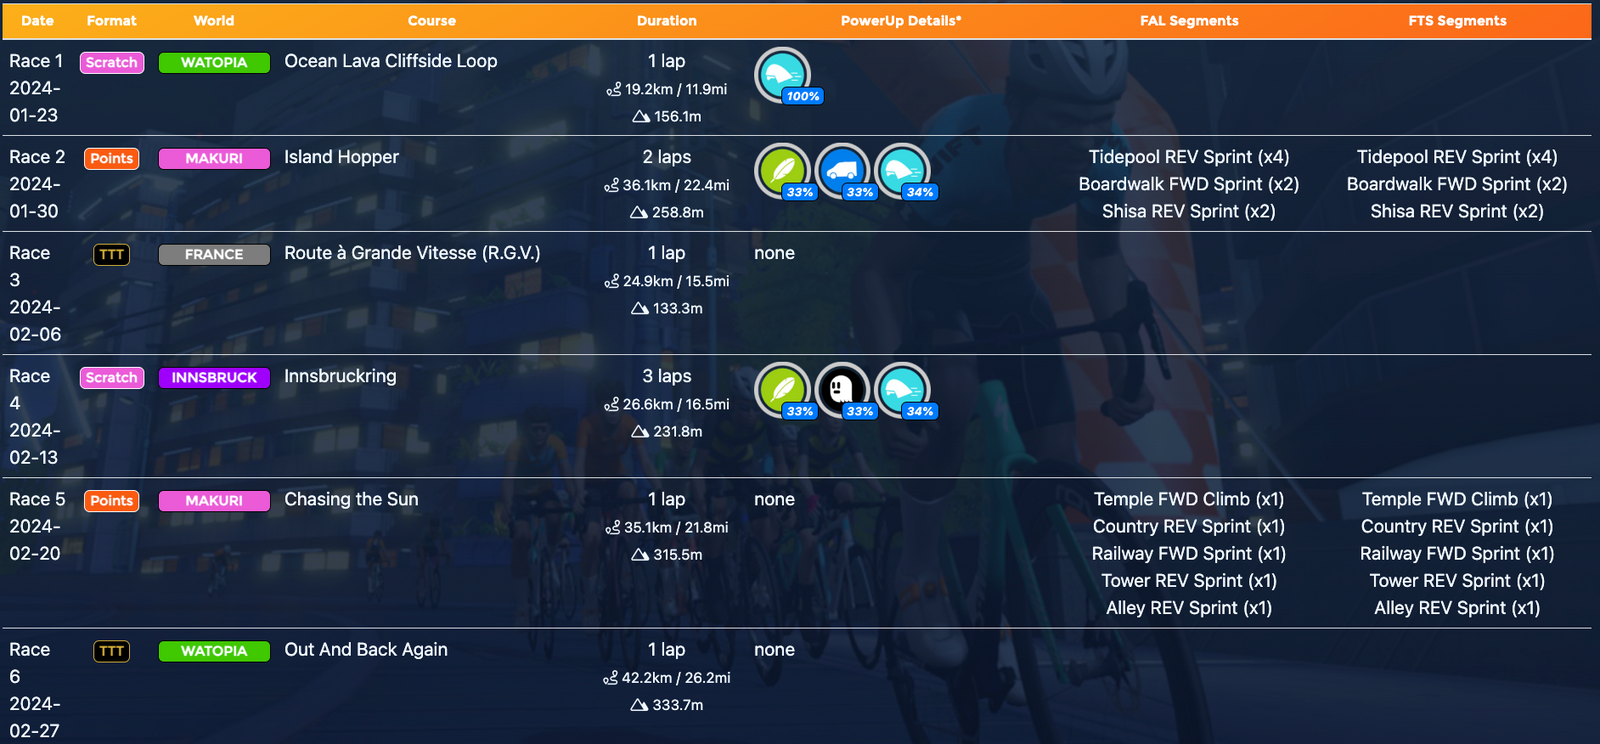Click the FAL Segments column header
The height and width of the screenshot is (744, 1600).
(x=1189, y=21)
